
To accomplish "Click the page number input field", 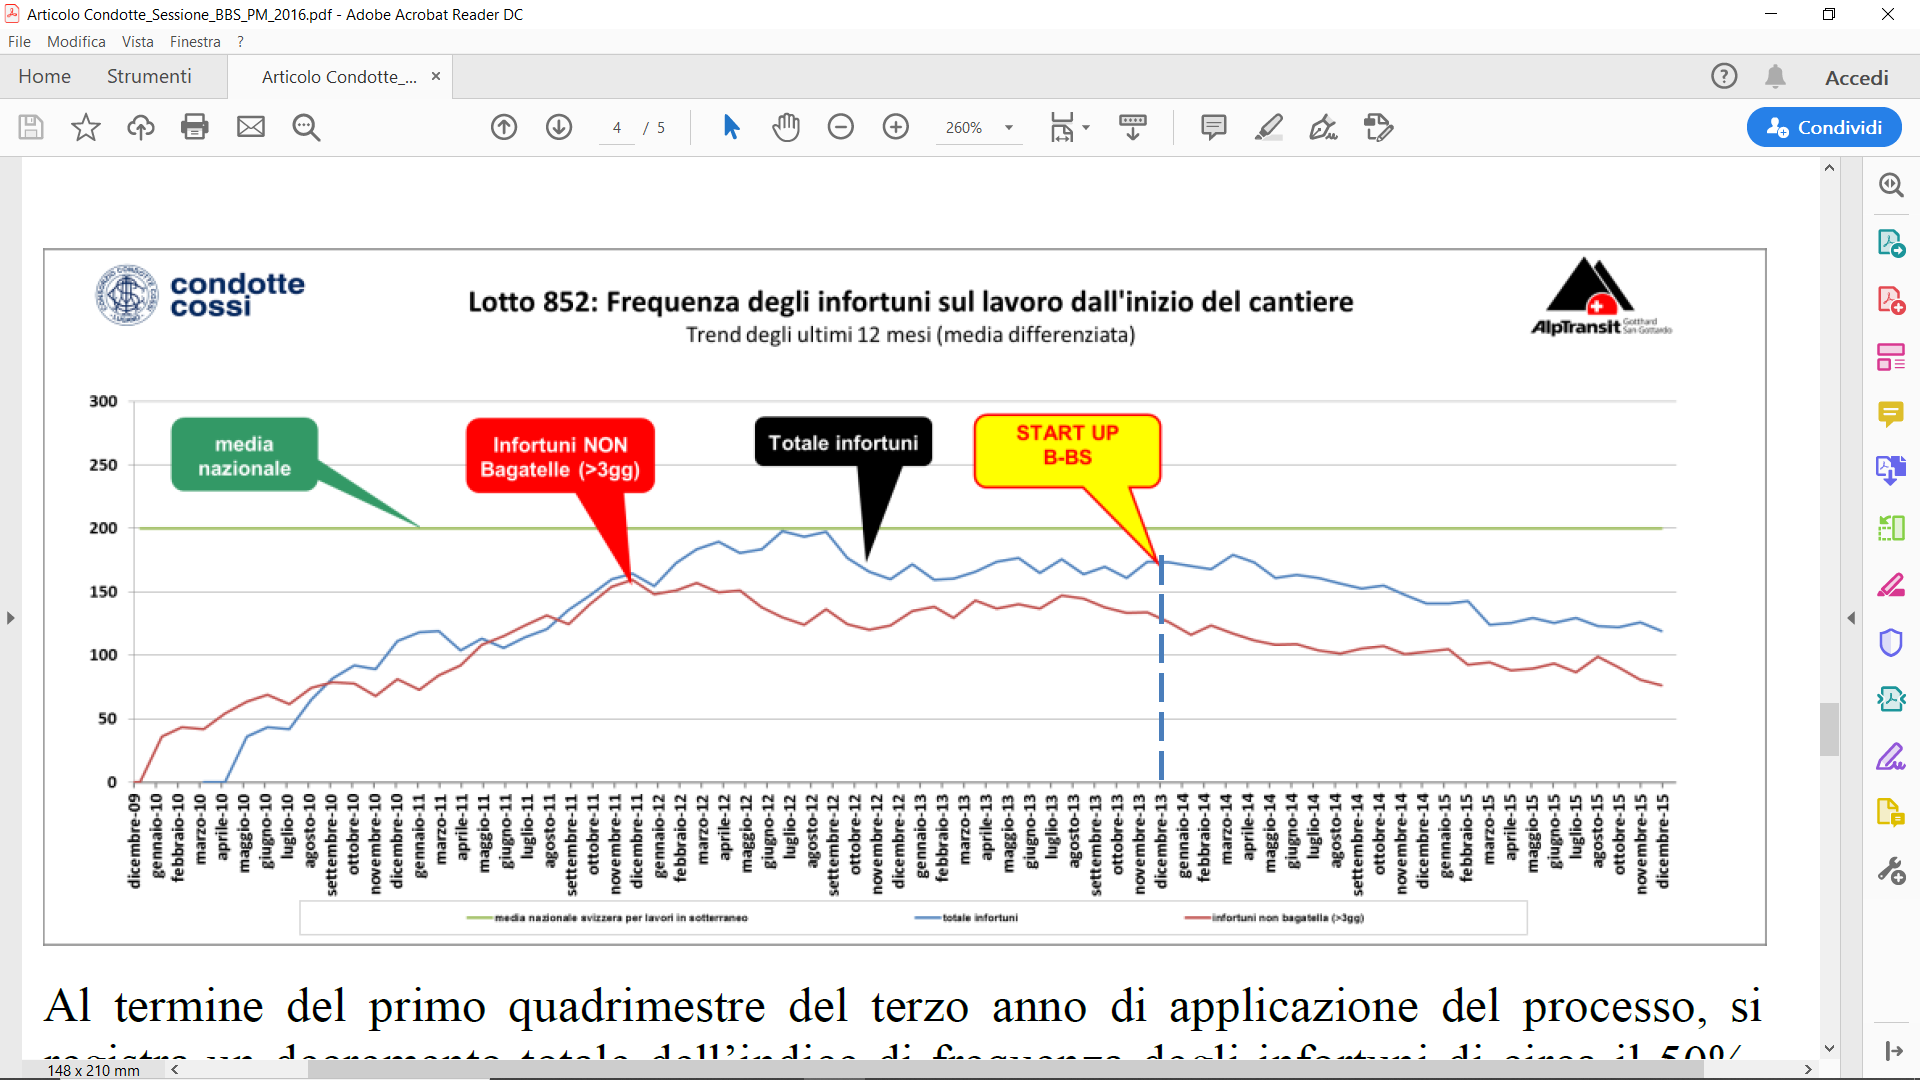I will click(617, 128).
